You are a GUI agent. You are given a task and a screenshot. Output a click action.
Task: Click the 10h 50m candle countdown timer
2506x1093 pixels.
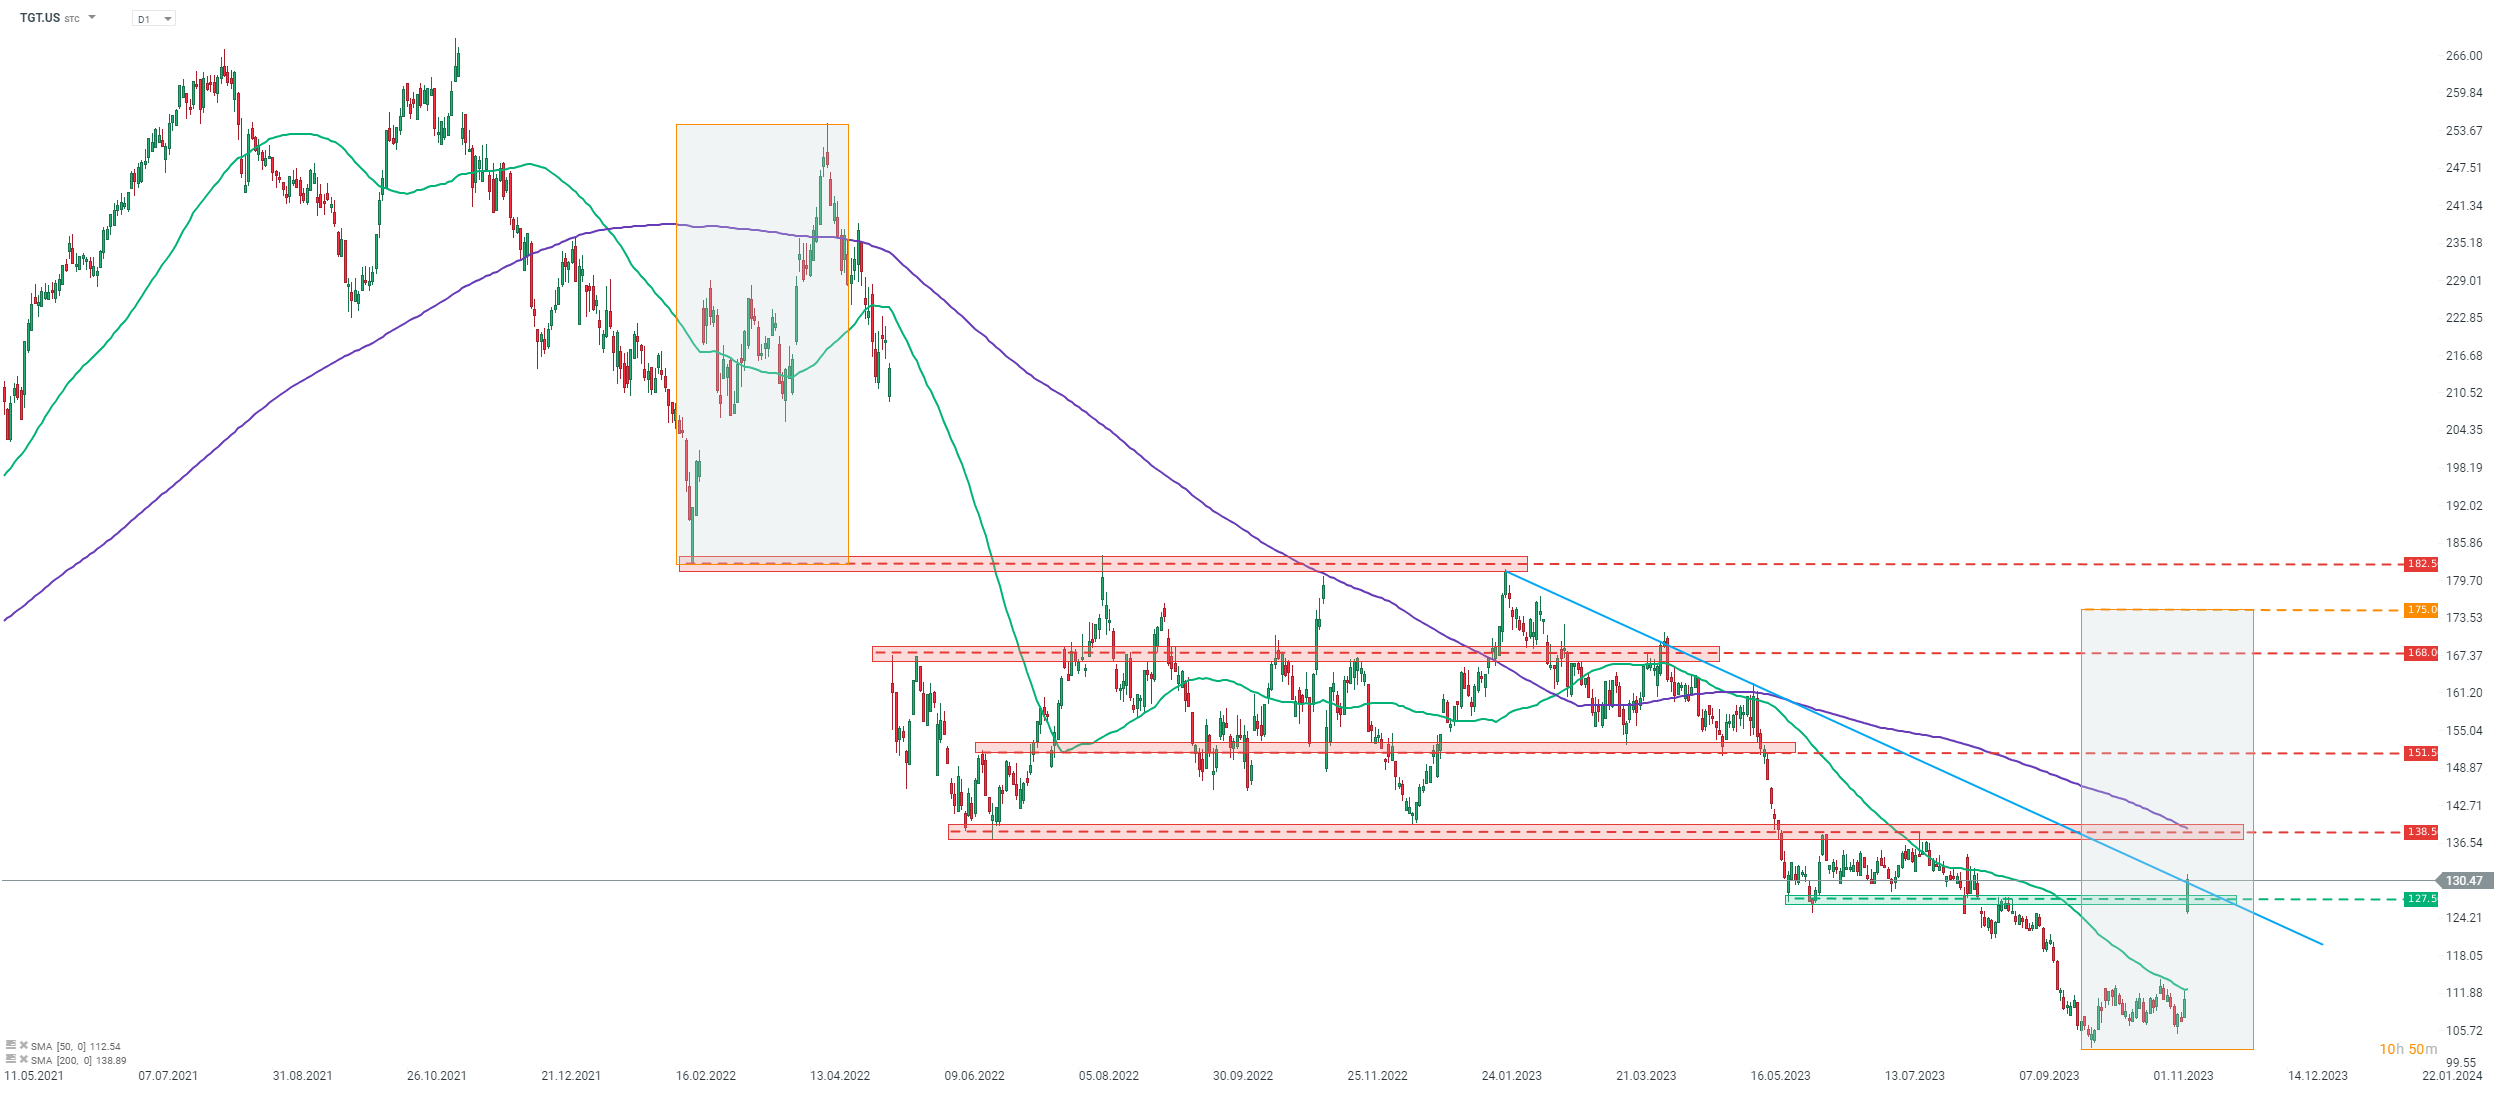tap(2407, 1049)
